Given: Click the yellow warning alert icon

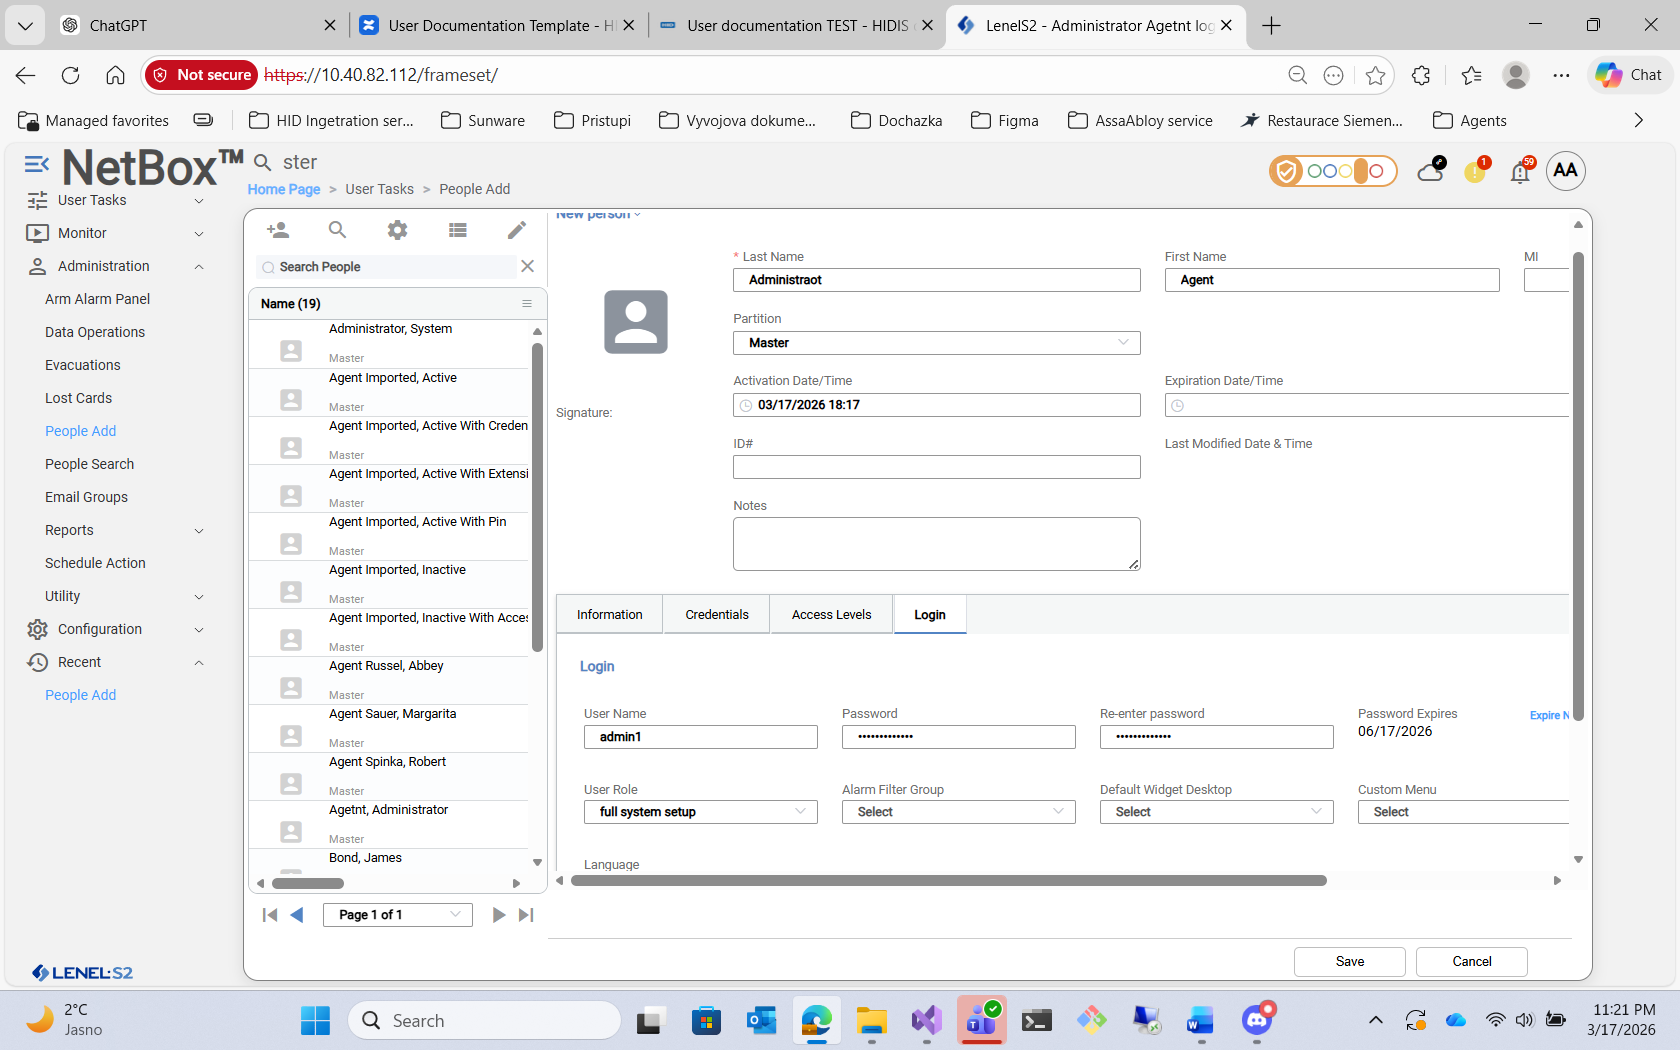Looking at the screenshot, I should (1475, 172).
